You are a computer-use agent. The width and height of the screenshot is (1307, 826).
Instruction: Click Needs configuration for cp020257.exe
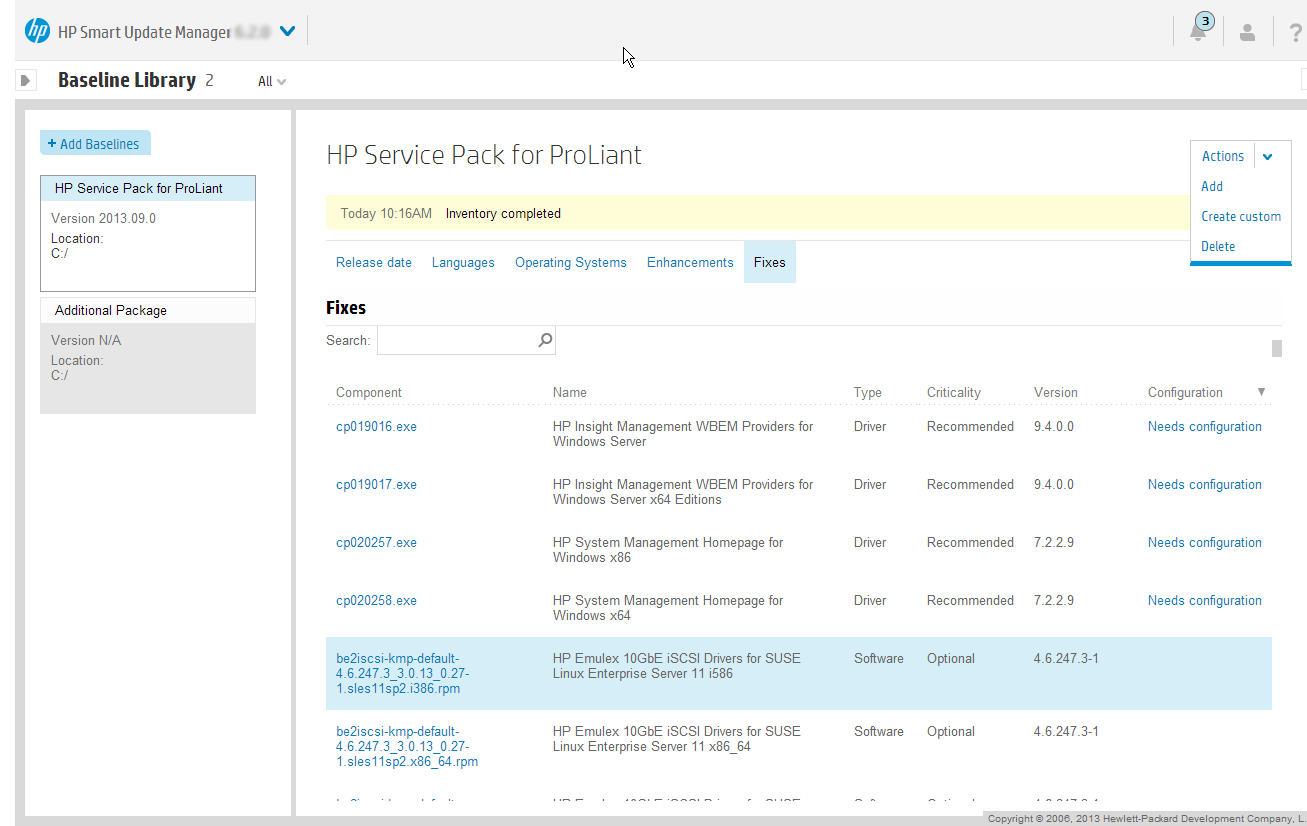[1205, 542]
